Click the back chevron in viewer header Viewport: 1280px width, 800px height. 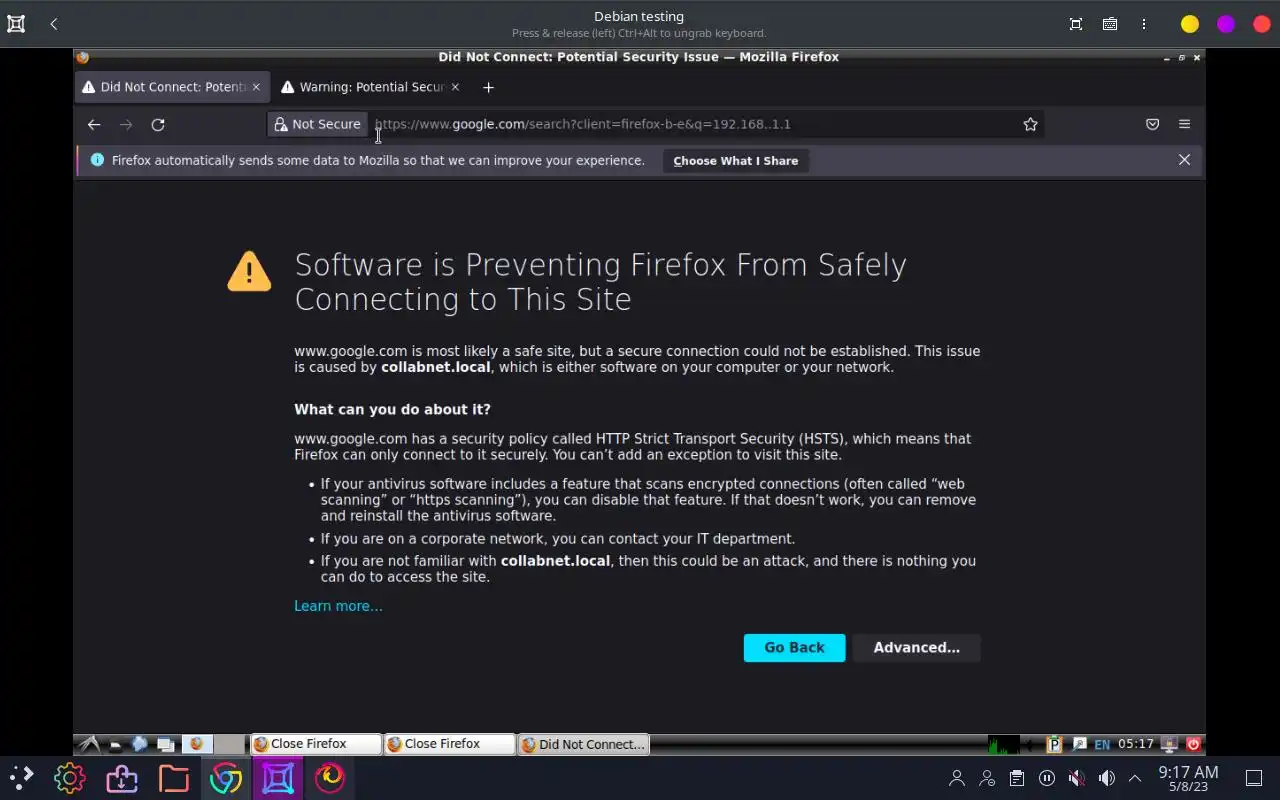pos(54,24)
